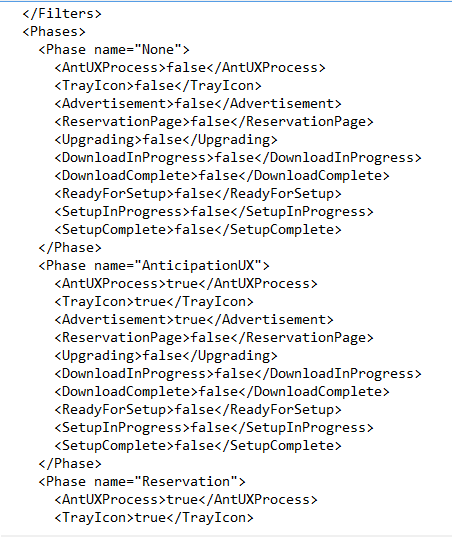Click the Advertisement true line
452x537 pixels.
(194, 320)
